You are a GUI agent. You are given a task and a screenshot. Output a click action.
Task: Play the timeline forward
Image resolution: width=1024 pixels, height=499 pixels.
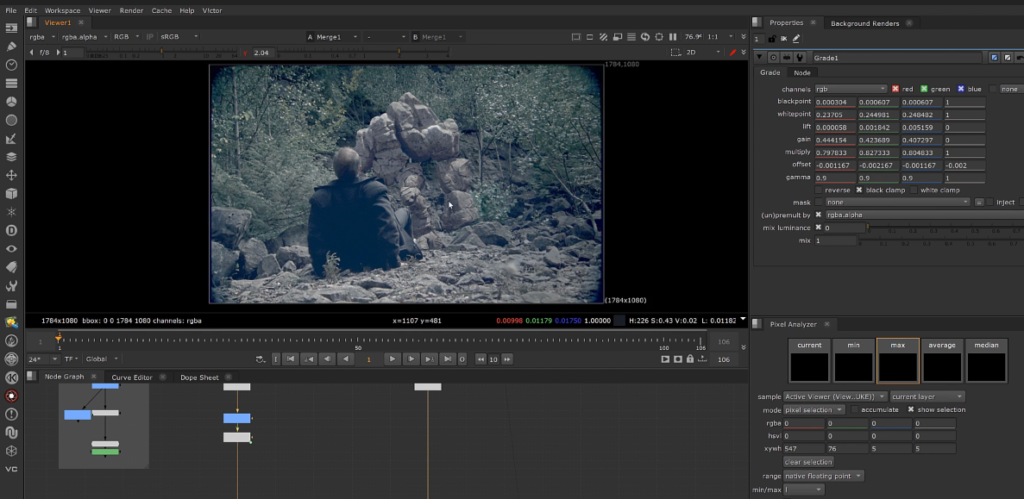pyautogui.click(x=393, y=358)
